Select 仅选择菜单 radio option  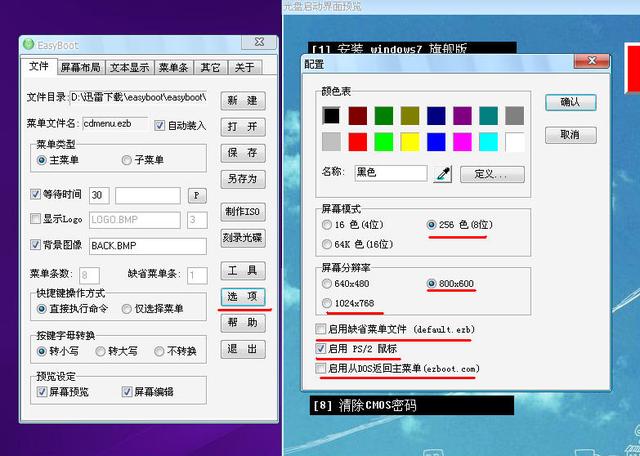click(127, 309)
